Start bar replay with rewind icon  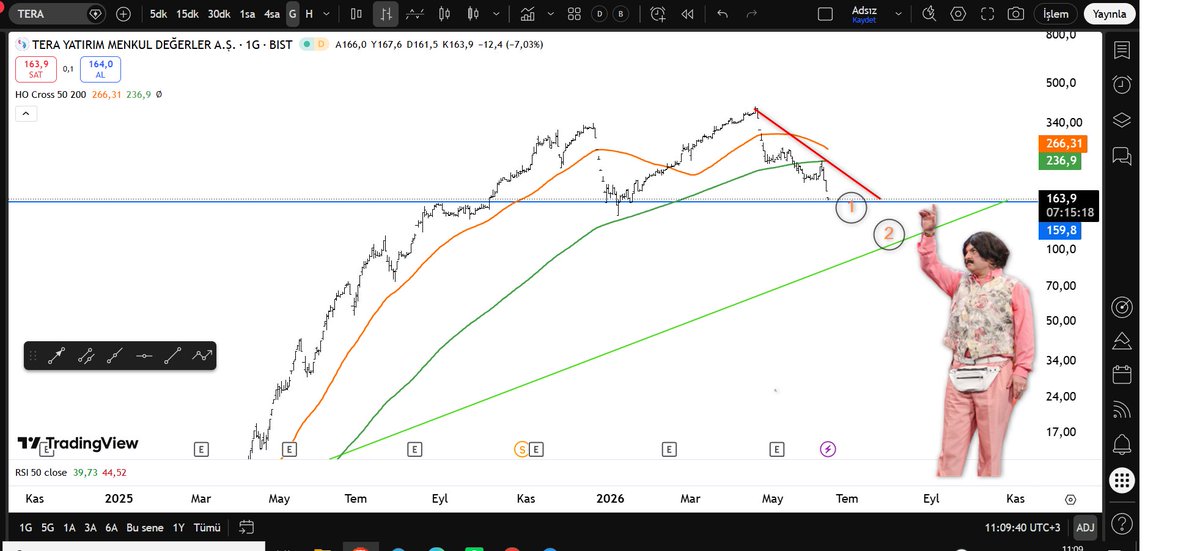[x=687, y=14]
